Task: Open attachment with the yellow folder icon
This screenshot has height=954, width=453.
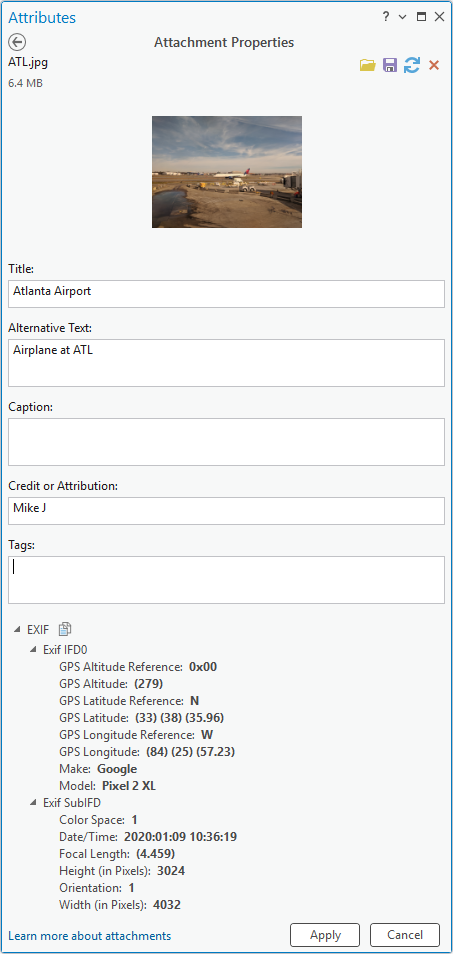Action: click(x=367, y=65)
